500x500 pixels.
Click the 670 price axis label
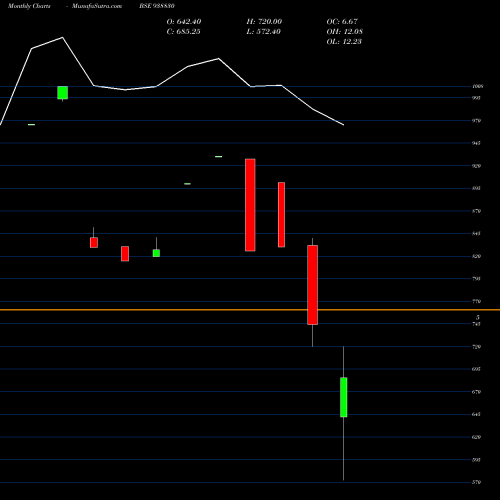coord(477,392)
